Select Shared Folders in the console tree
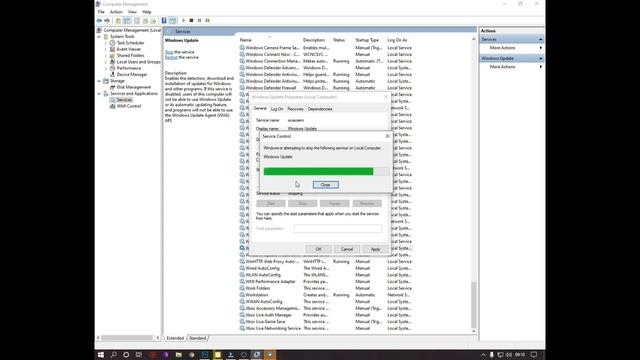 pyautogui.click(x=130, y=56)
